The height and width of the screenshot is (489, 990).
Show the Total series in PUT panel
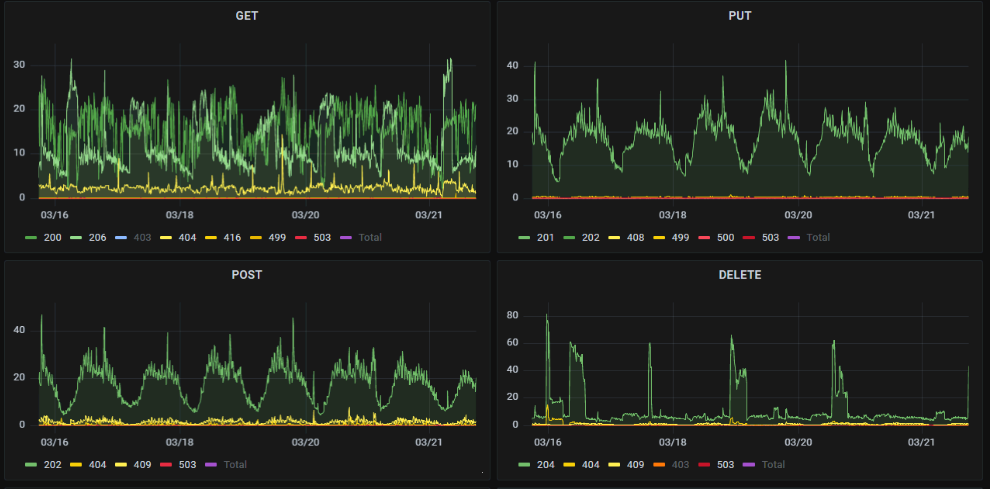[818, 238]
